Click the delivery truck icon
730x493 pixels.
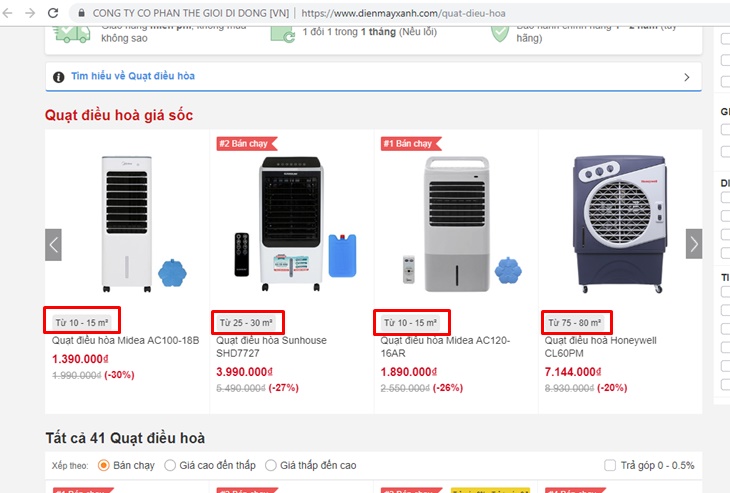pos(72,34)
